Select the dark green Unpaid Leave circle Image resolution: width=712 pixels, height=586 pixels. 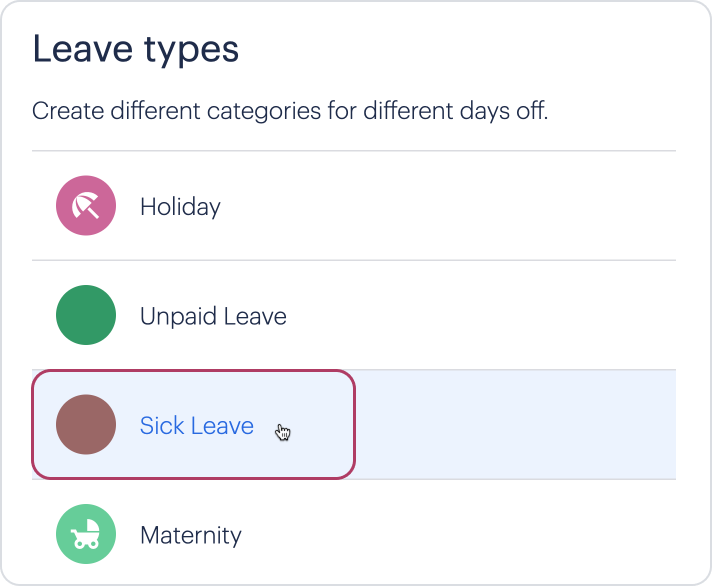pos(86,315)
